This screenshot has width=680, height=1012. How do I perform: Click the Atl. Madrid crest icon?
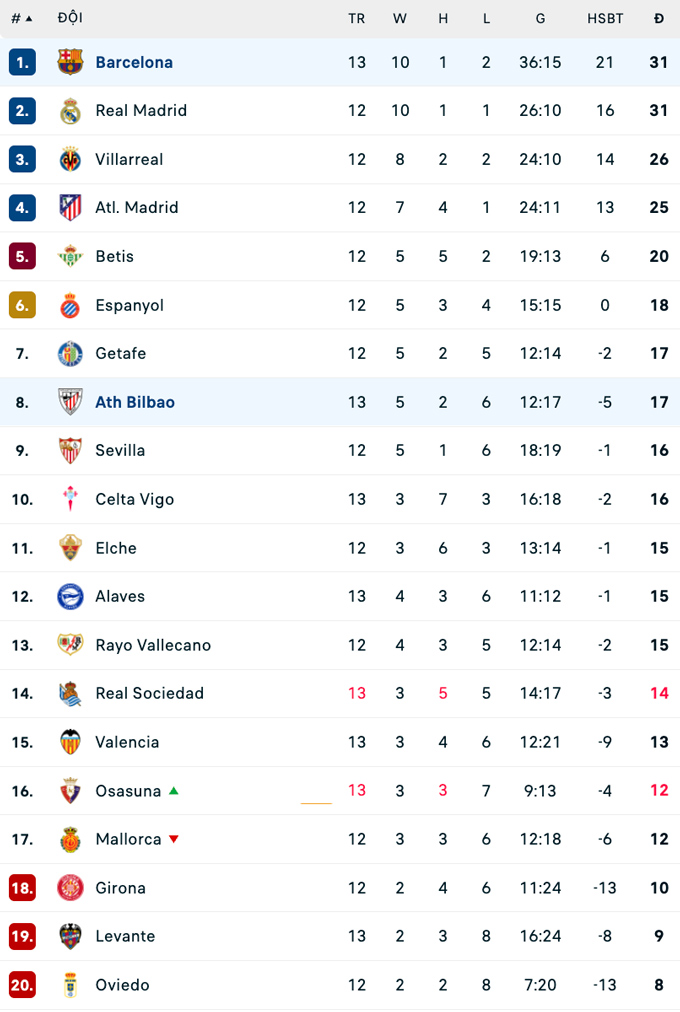coord(70,208)
